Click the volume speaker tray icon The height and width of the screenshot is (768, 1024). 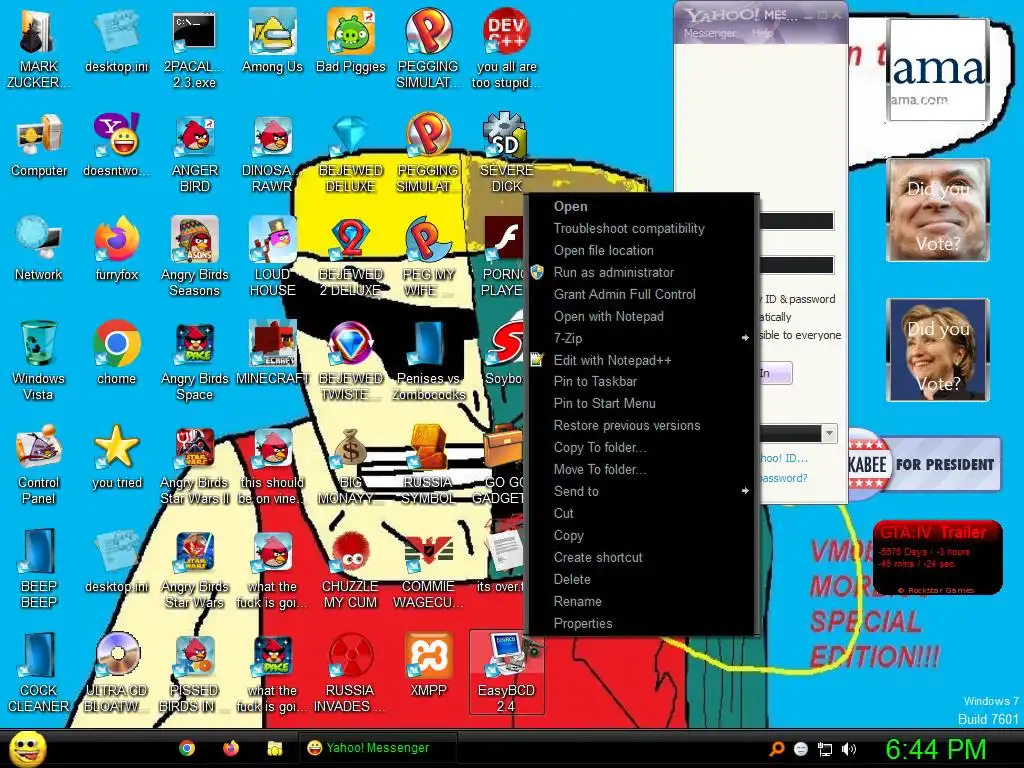[849, 749]
